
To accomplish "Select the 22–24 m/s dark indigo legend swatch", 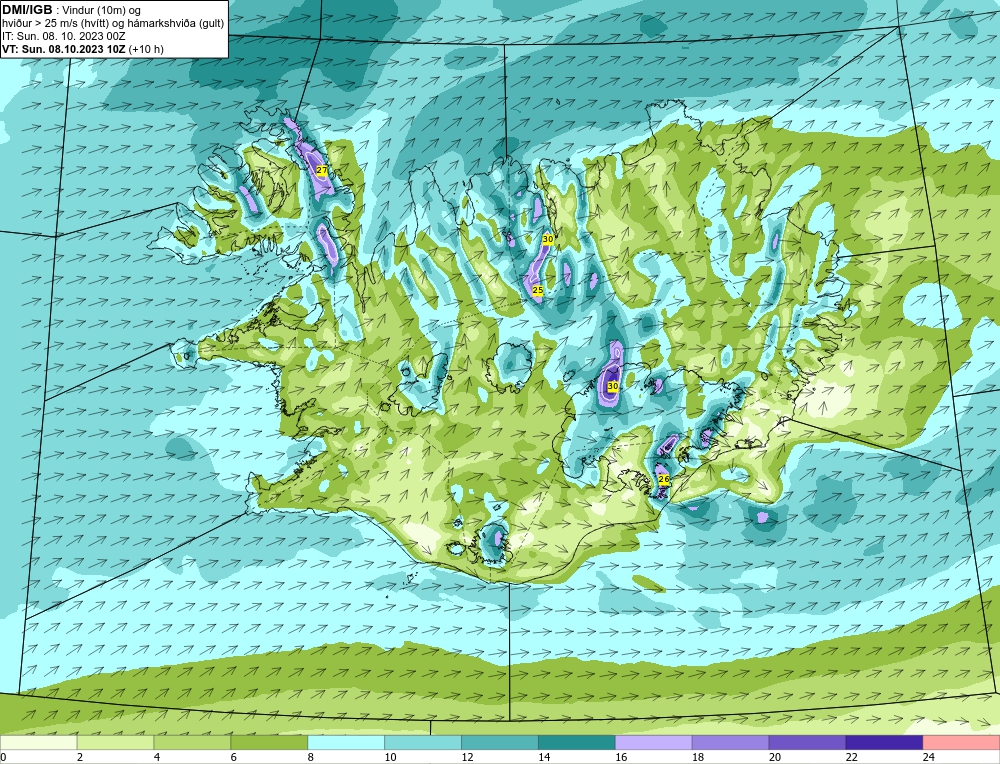I will click(885, 742).
